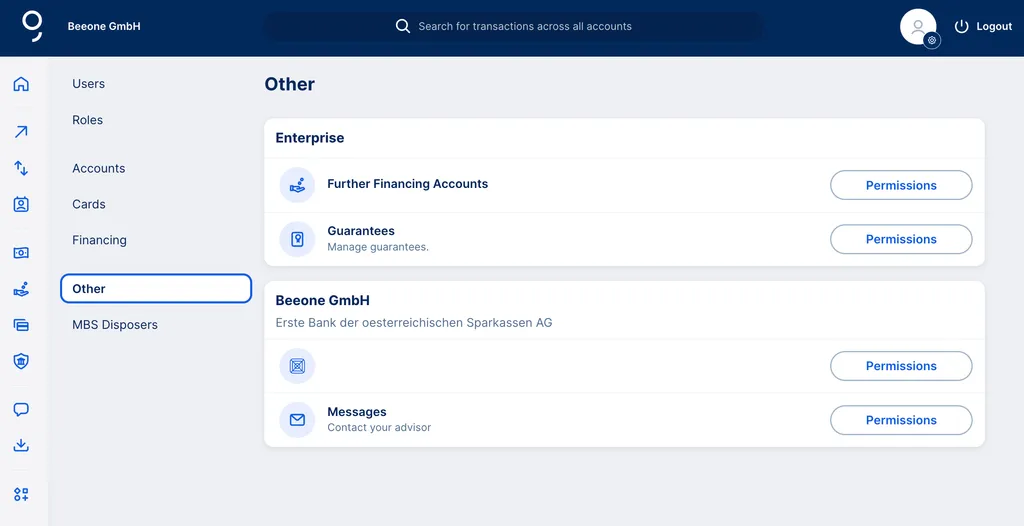Screen dimensions: 1024x526
Task: Open the chat bubble messages sidebar icon
Action: (21, 410)
